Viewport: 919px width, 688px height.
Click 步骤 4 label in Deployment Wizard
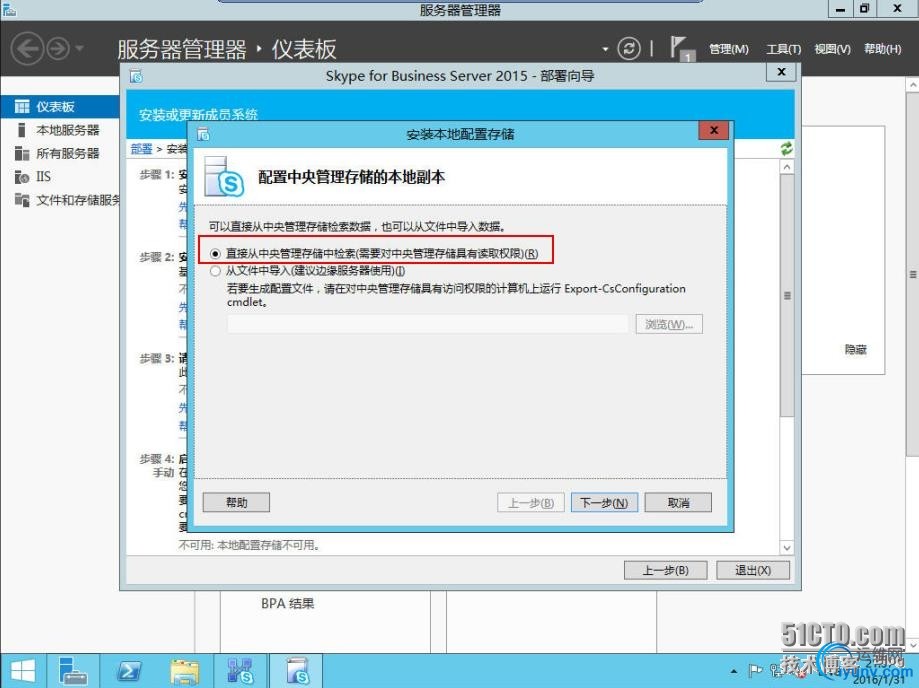(x=156, y=459)
